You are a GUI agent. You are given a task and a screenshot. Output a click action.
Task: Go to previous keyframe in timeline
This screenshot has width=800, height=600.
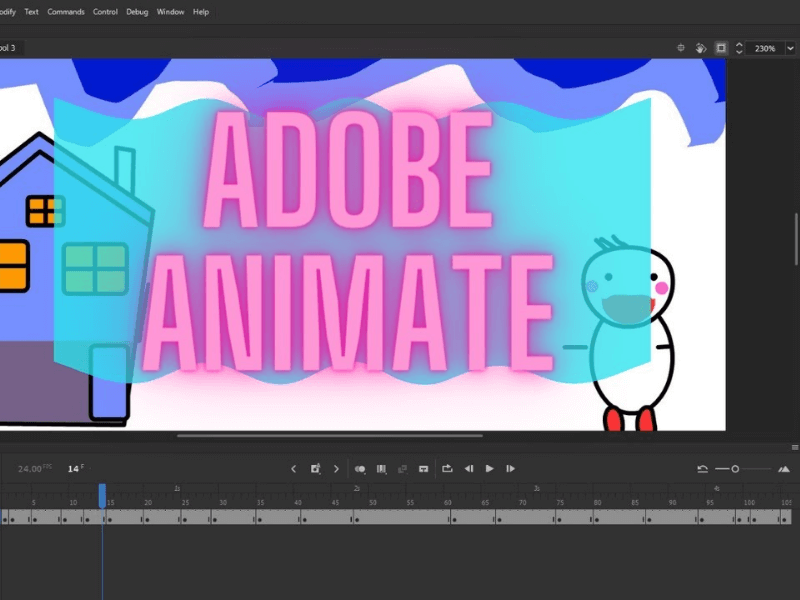pos(293,468)
